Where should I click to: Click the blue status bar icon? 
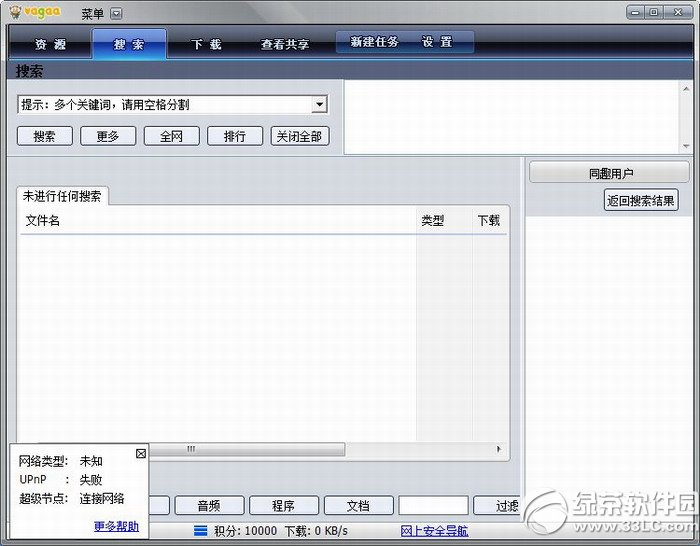point(201,531)
